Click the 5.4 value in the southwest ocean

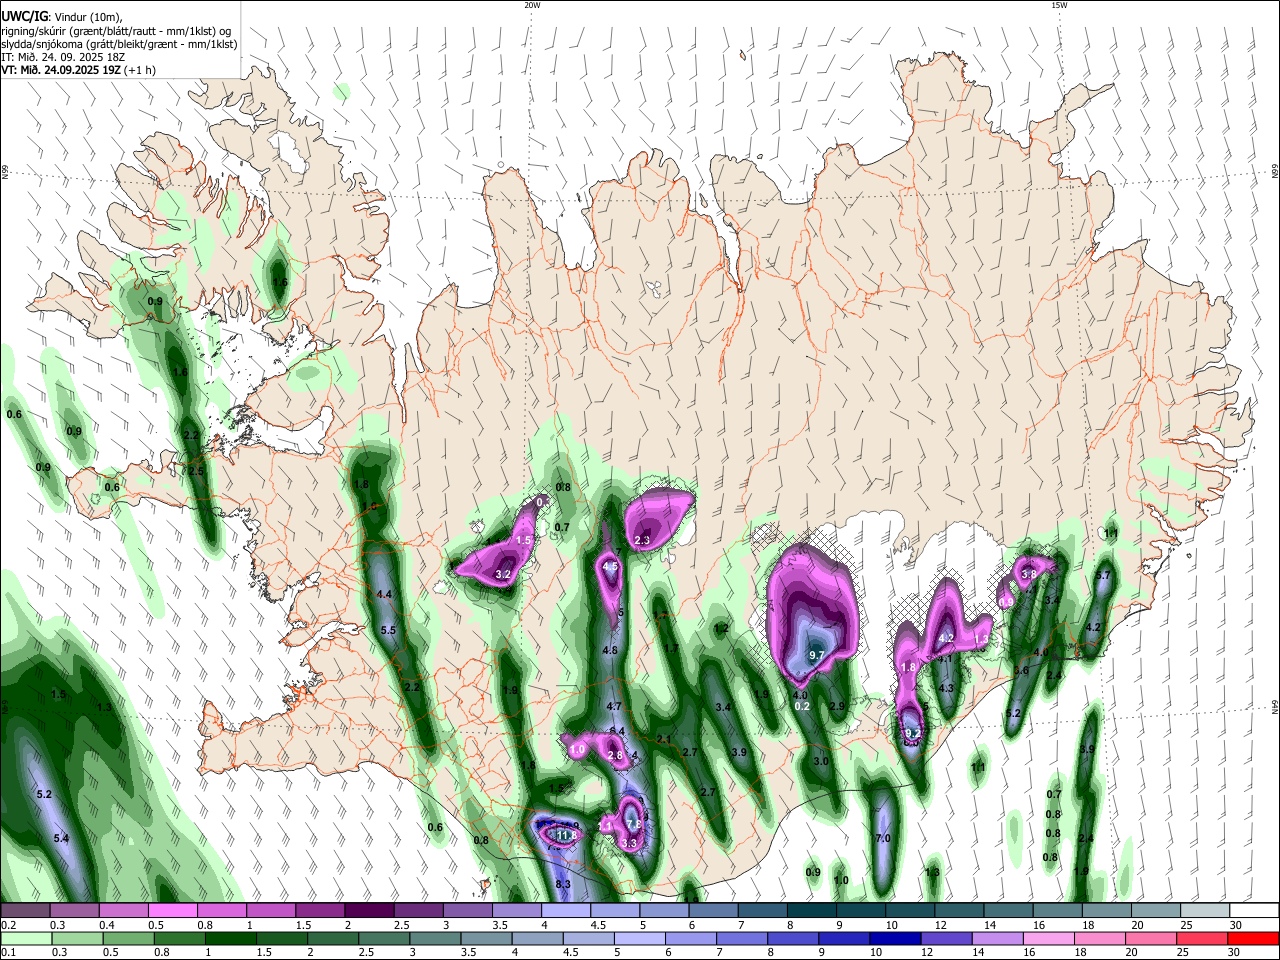pyautogui.click(x=61, y=838)
